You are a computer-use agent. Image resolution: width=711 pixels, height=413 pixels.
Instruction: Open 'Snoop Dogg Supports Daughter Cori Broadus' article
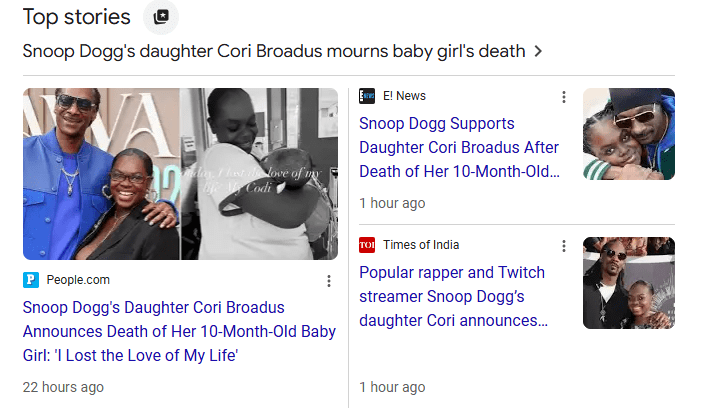(x=459, y=147)
